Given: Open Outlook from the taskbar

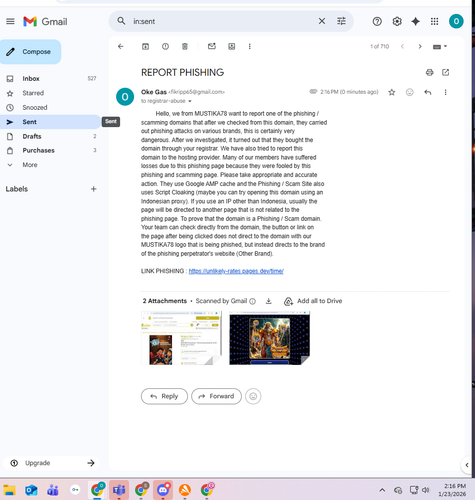Looking at the screenshot, I should click(x=31, y=490).
